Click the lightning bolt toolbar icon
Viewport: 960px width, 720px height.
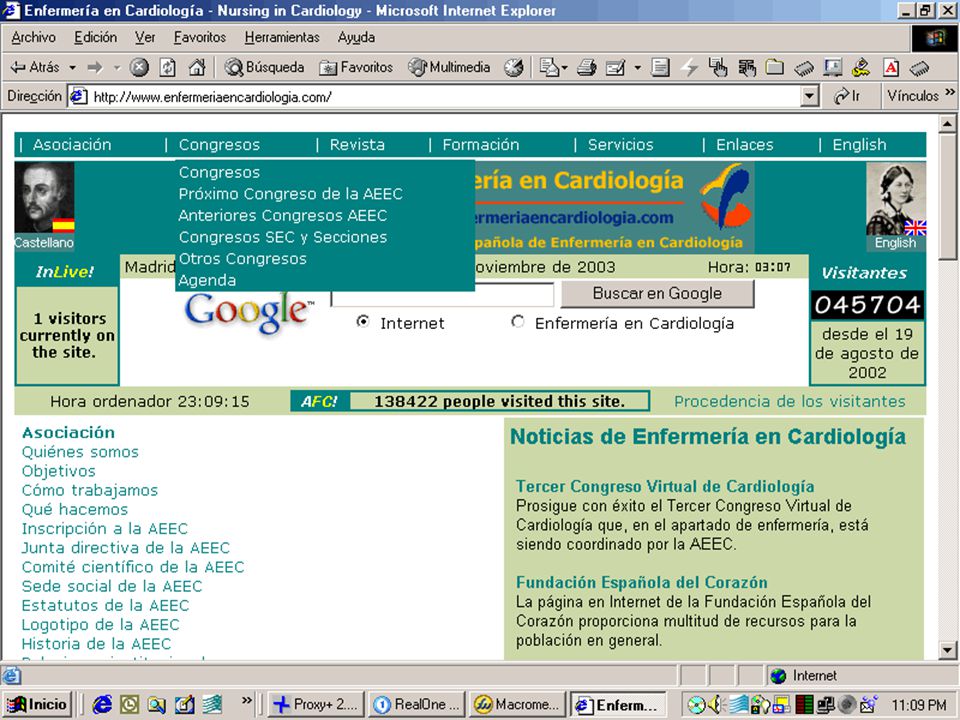point(690,67)
